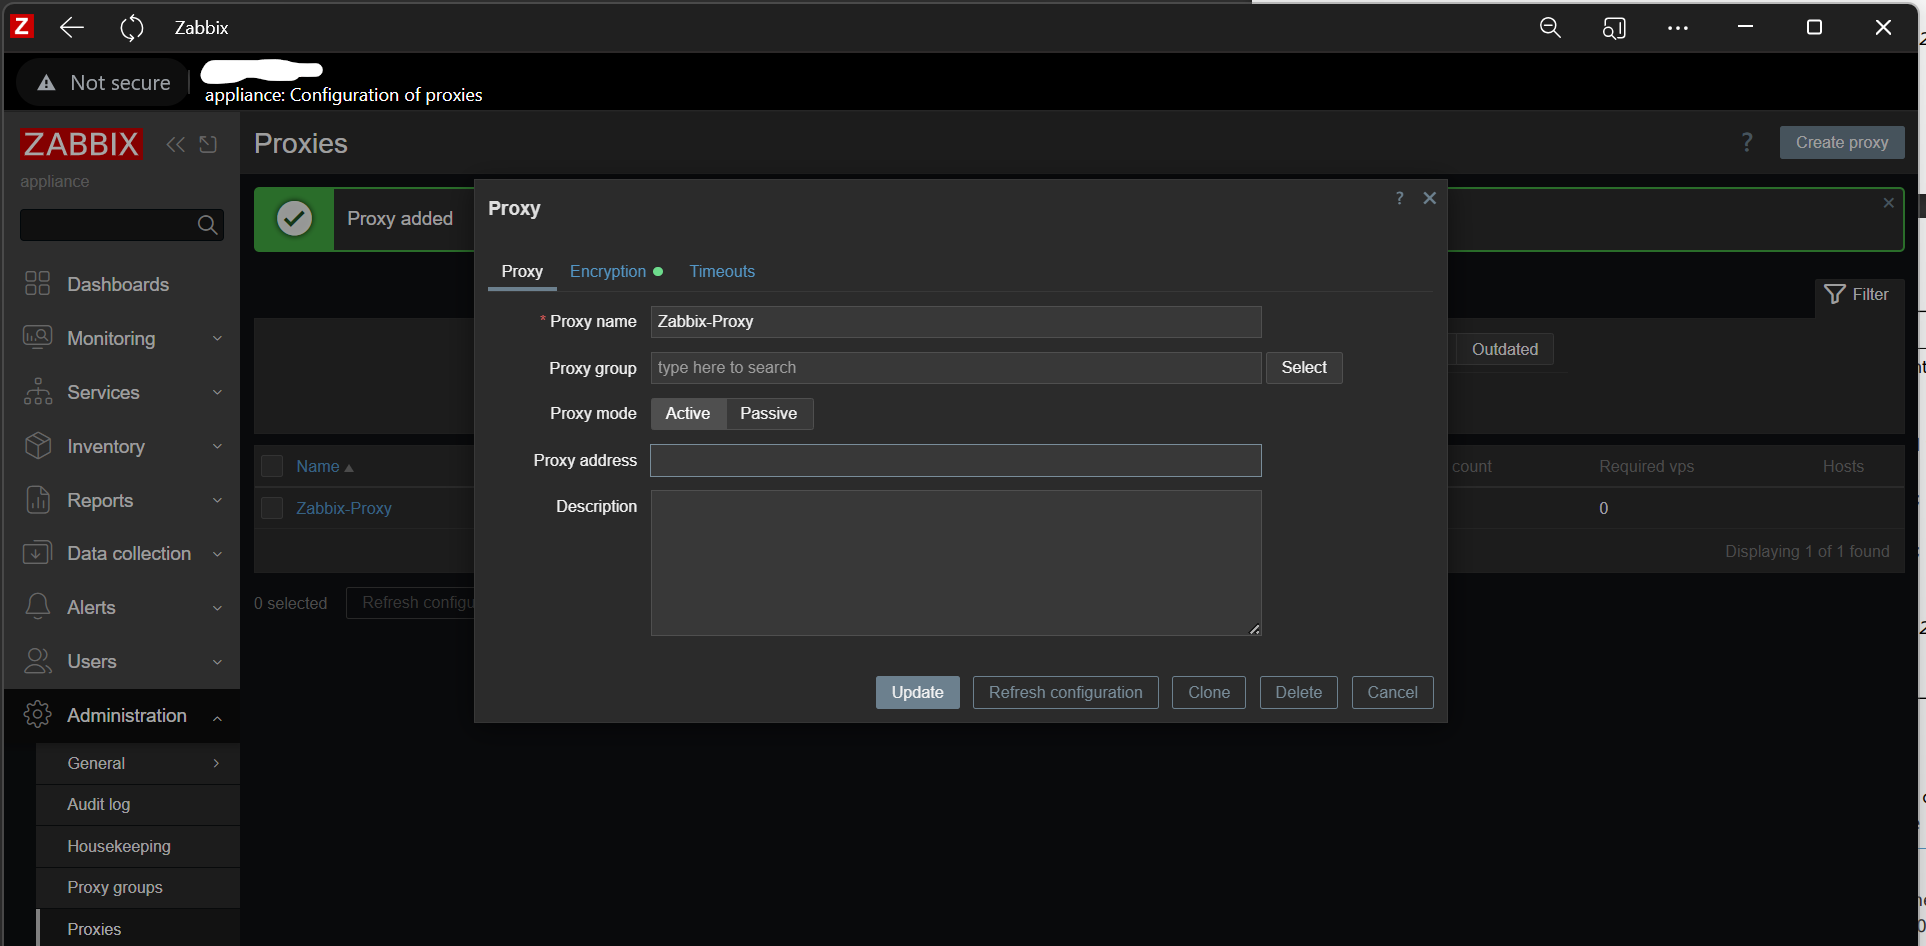Viewport: 1926px width, 946px height.
Task: Expand Data collection using its chevron arrow
Action: pos(217,554)
